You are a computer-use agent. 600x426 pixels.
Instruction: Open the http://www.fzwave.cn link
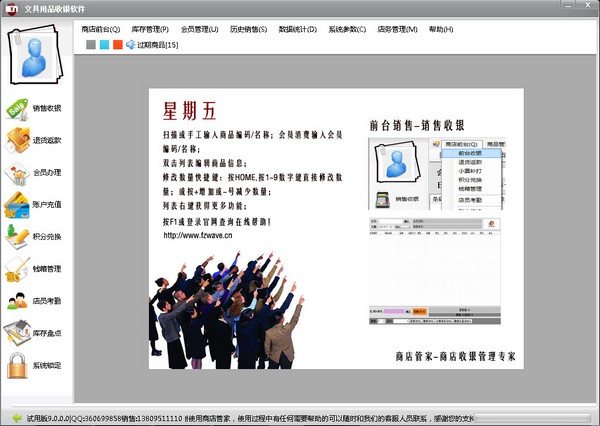click(198, 235)
